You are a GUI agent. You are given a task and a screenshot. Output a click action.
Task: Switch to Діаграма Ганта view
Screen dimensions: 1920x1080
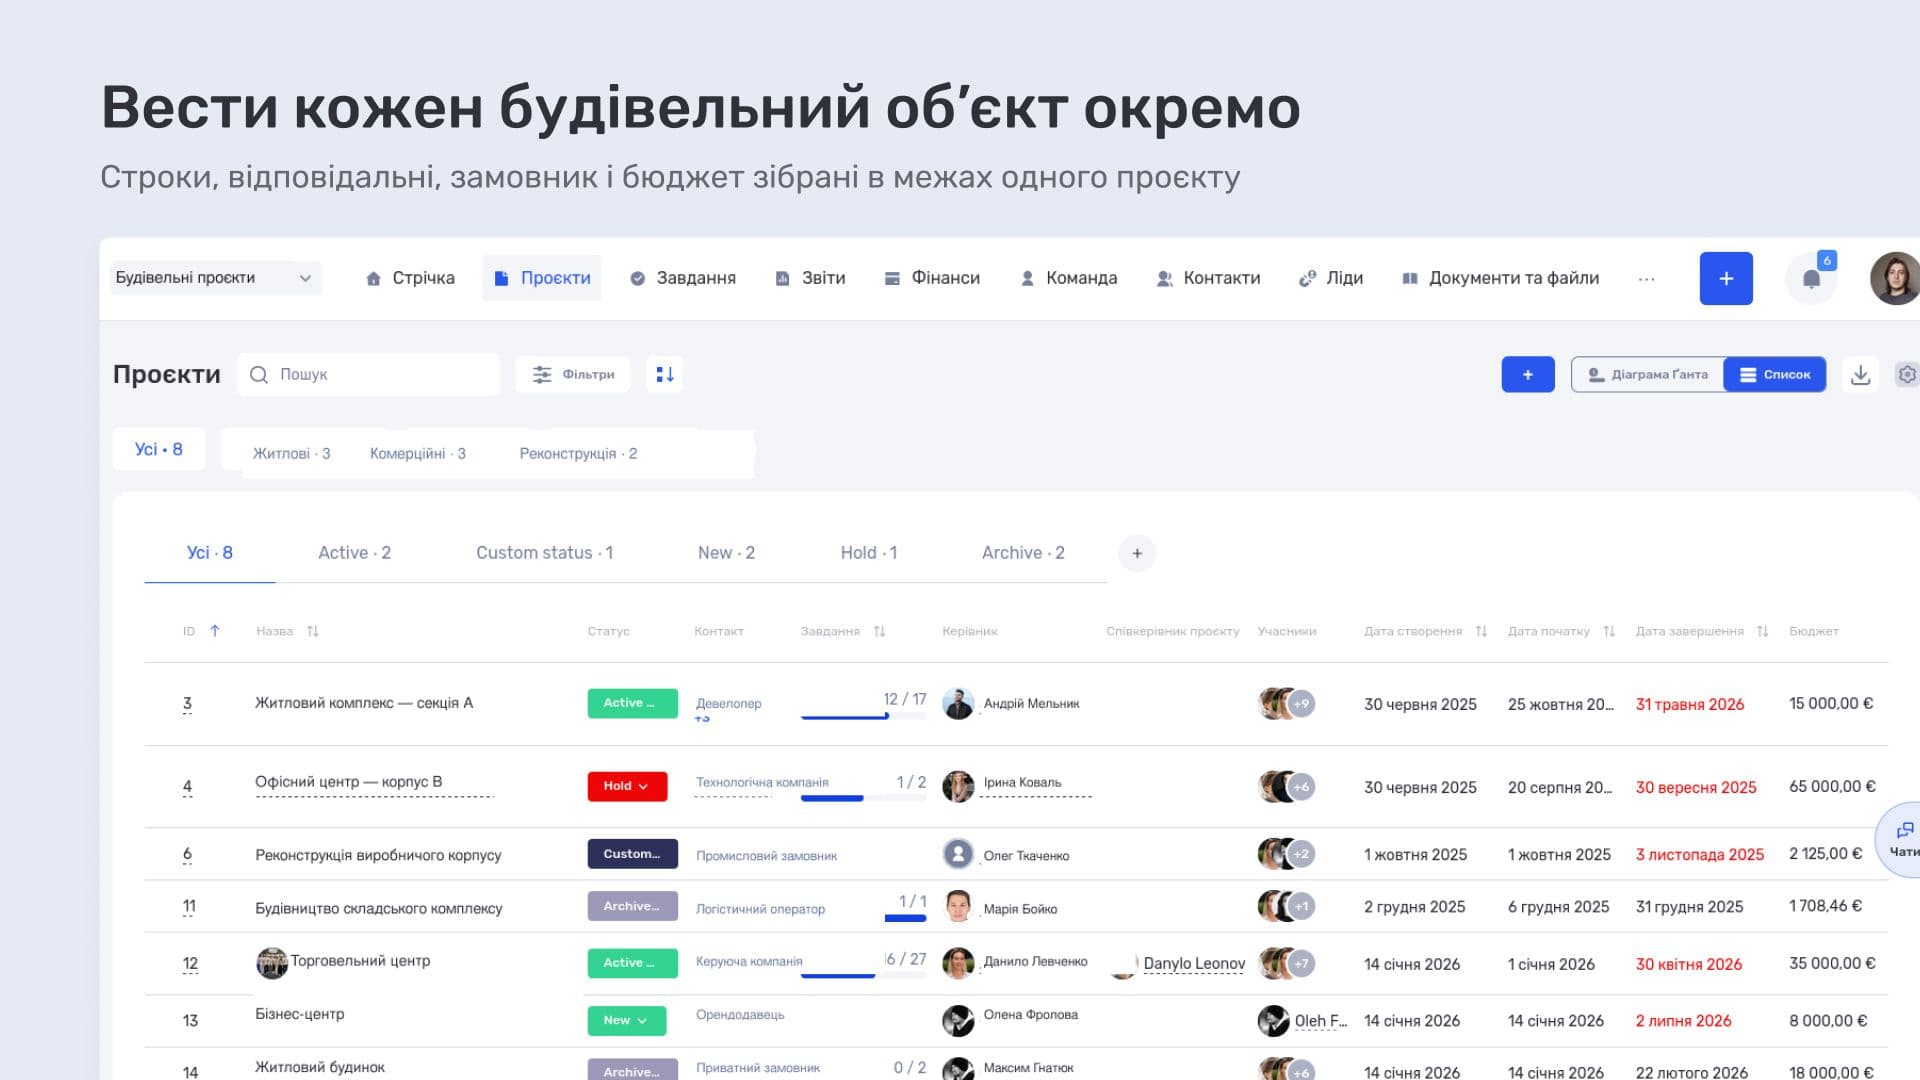click(x=1648, y=374)
